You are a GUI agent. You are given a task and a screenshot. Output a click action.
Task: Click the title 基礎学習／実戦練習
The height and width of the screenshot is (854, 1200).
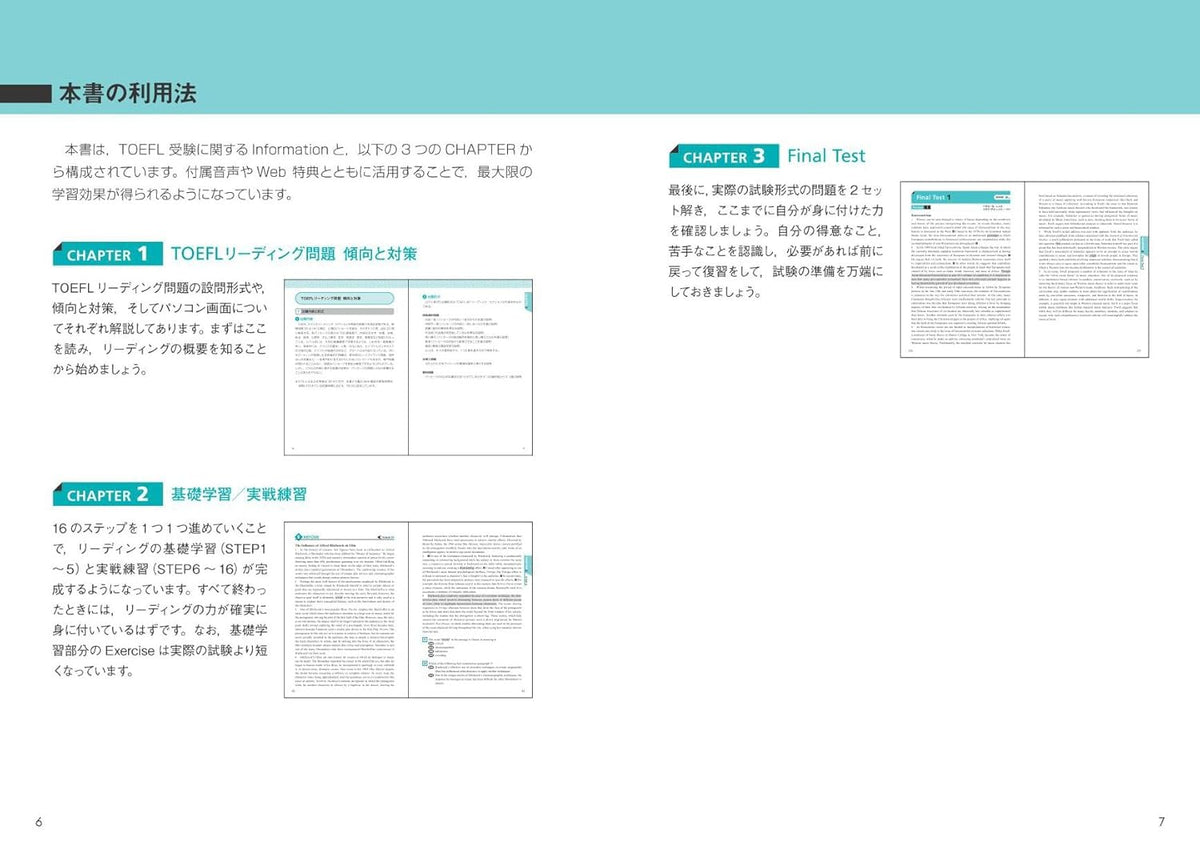pos(239,494)
